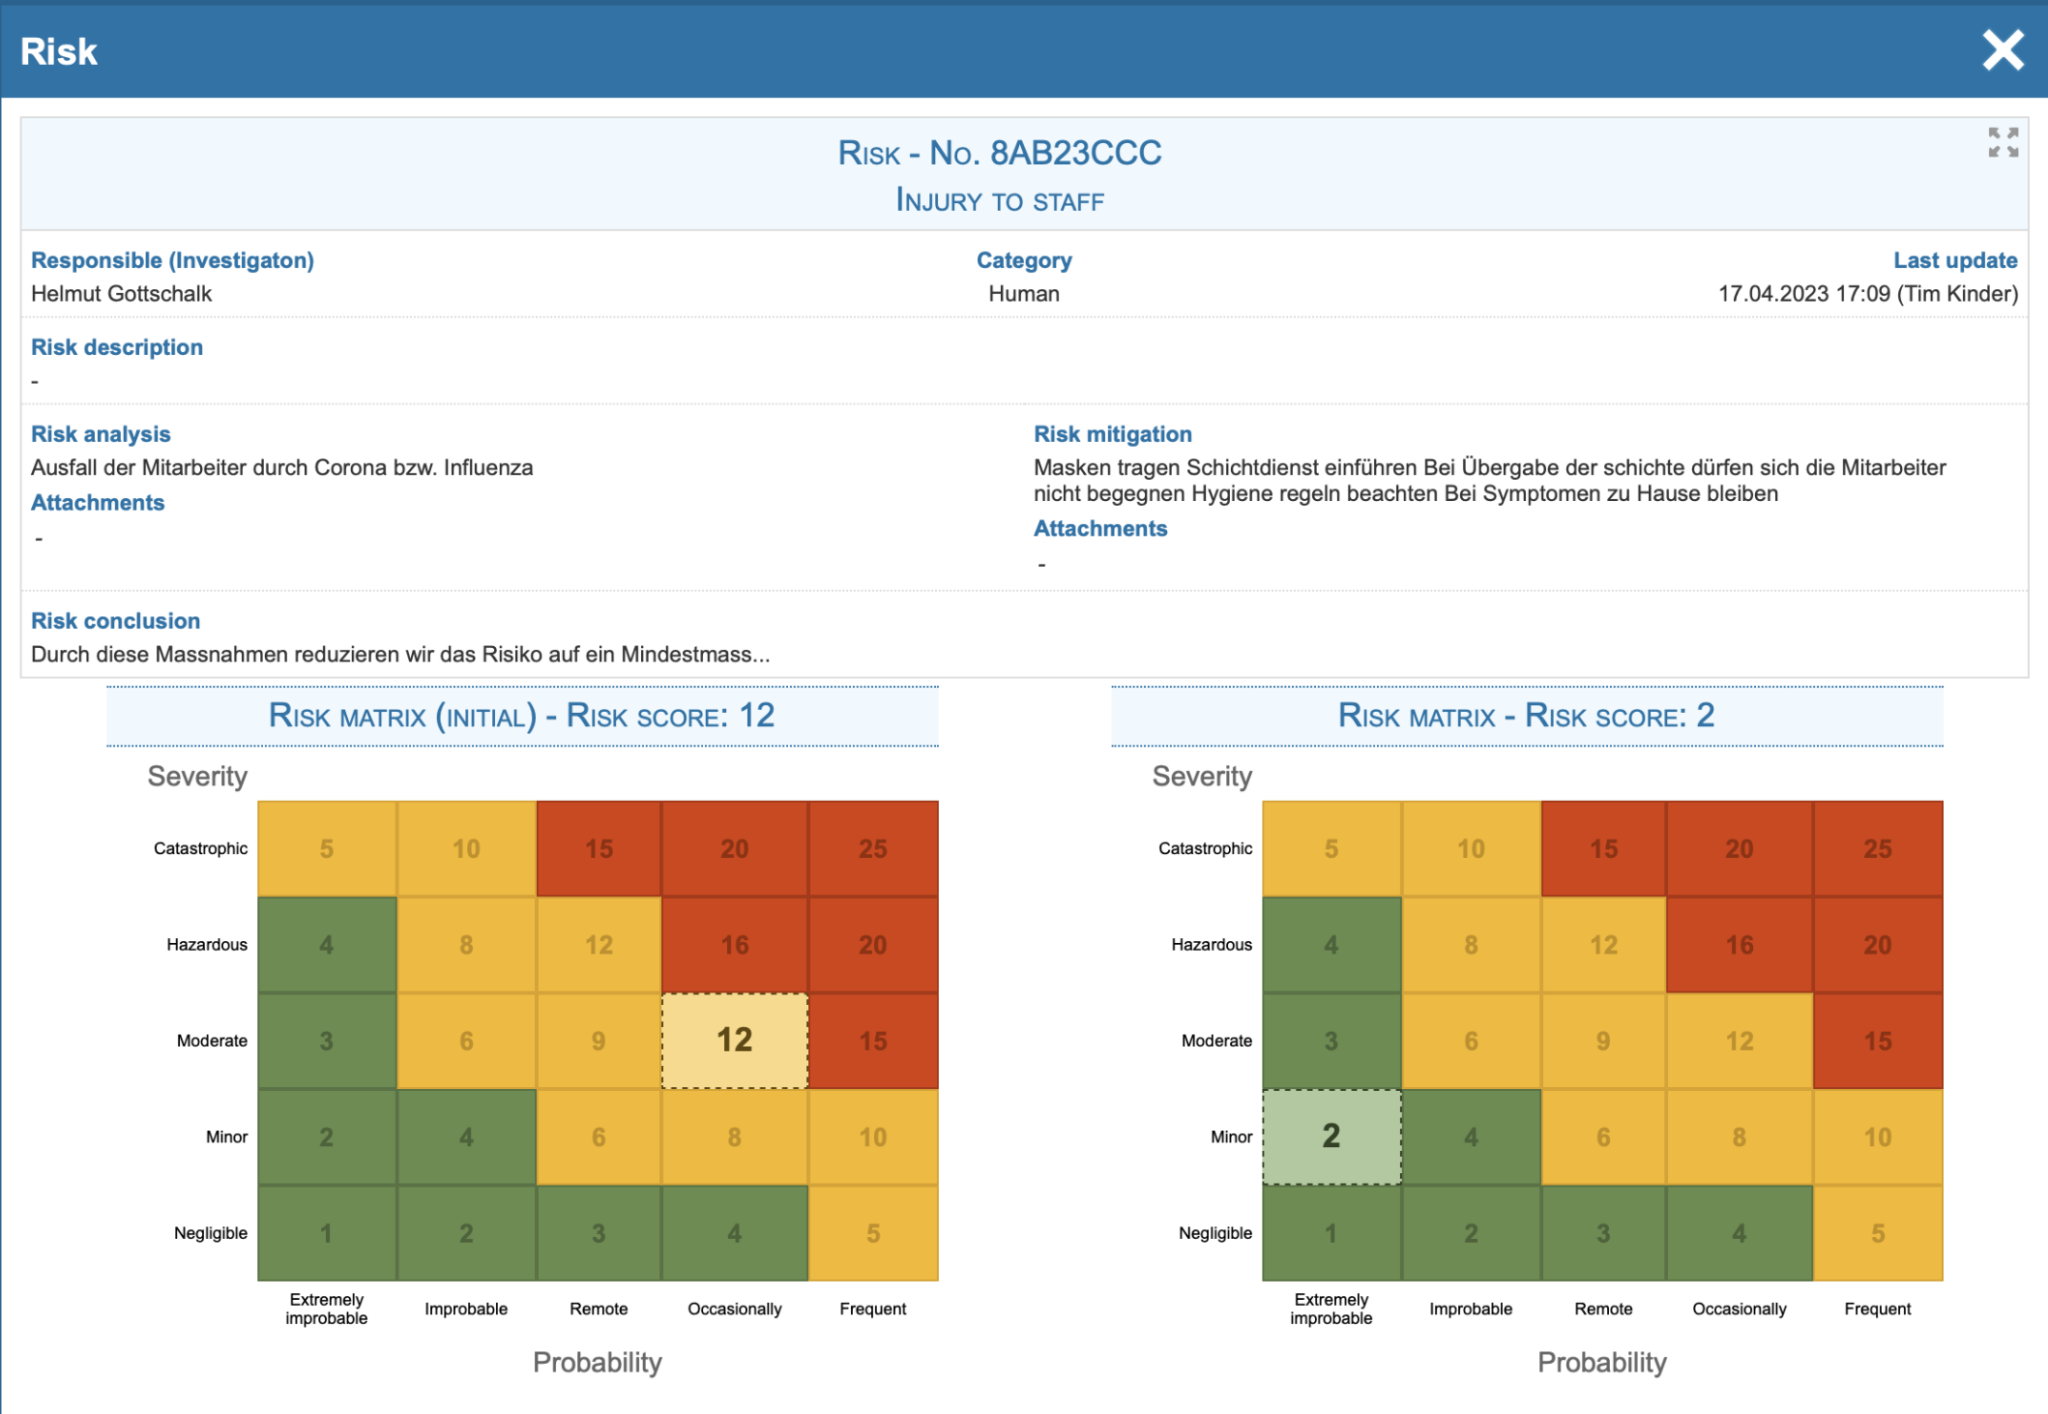Click the Responsible (Investigaton) heading
This screenshot has width=2048, height=1414.
(x=172, y=260)
